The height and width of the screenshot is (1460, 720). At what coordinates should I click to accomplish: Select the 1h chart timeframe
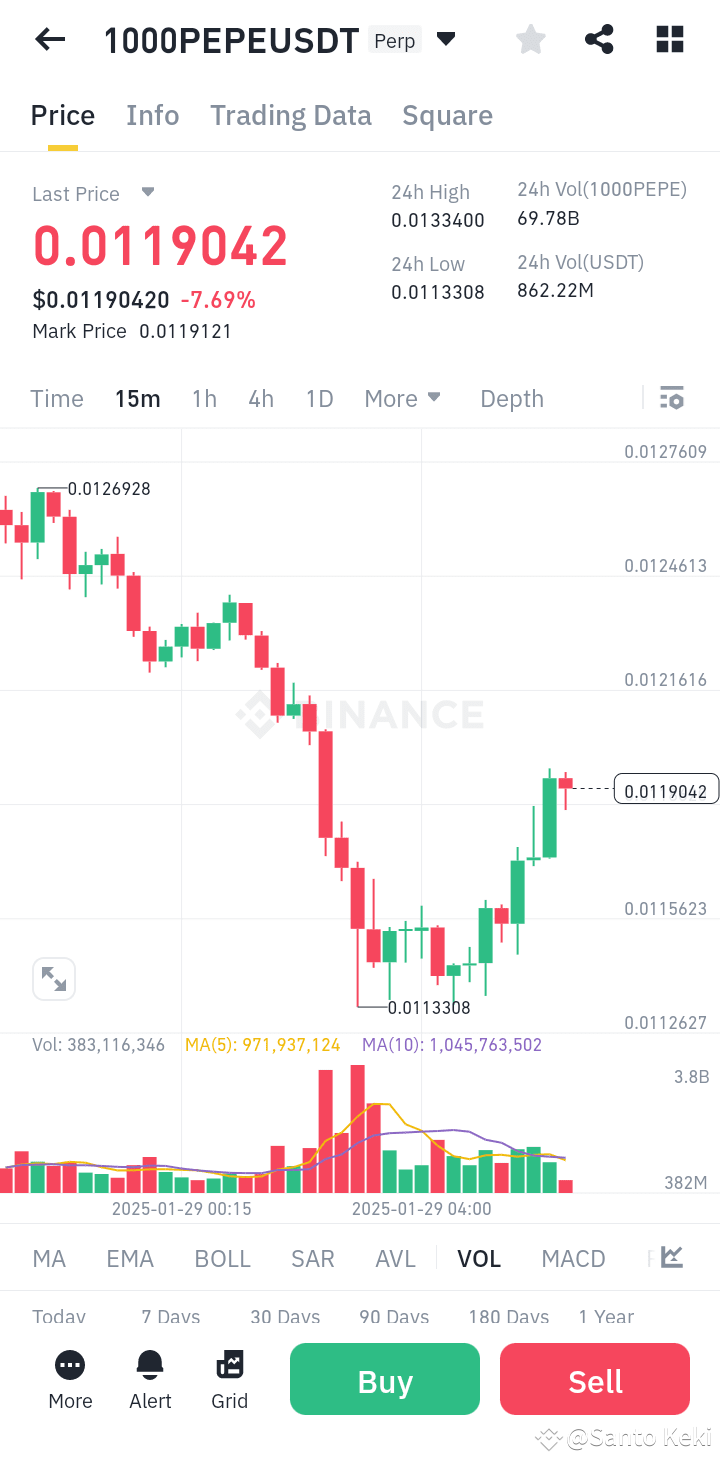pos(204,398)
